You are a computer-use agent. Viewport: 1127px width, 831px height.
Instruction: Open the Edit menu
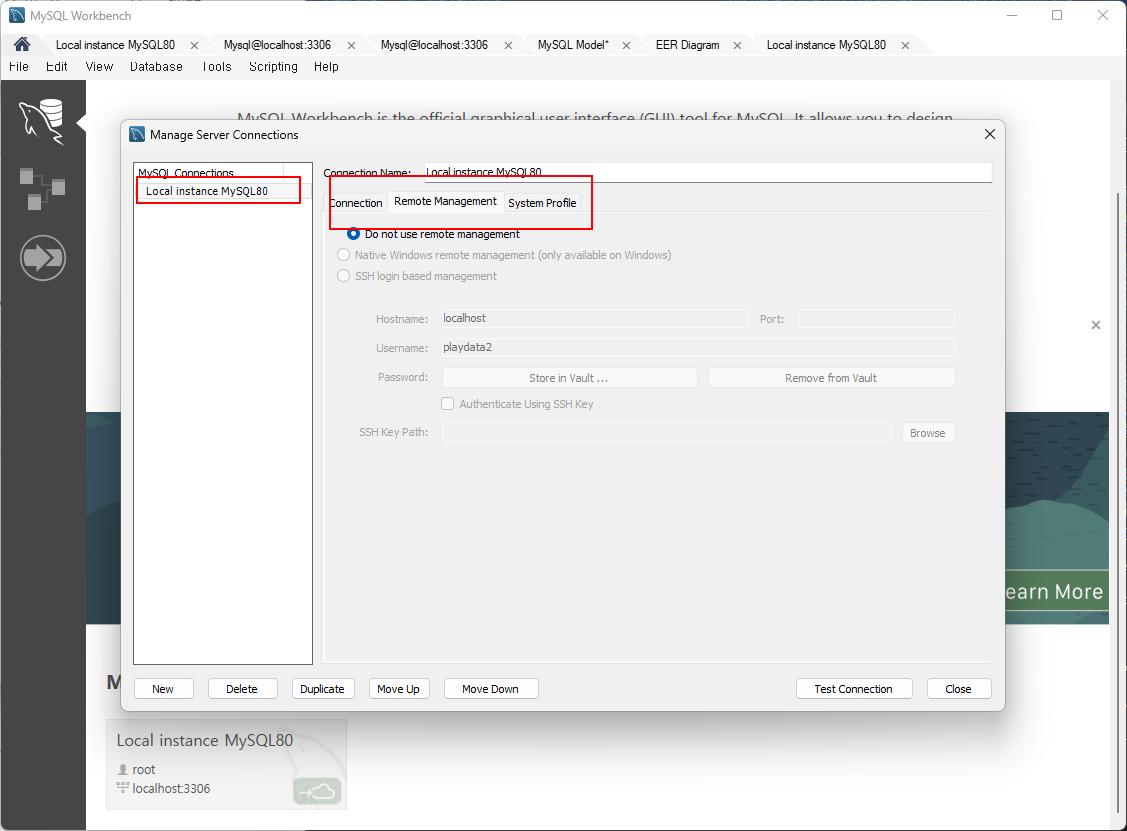[x=57, y=66]
